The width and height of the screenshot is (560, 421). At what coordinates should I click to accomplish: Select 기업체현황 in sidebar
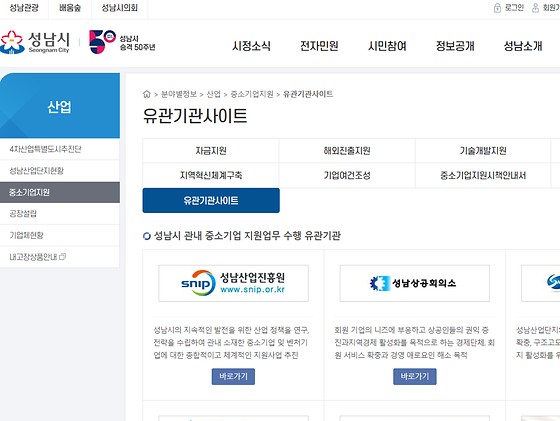(x=60, y=235)
